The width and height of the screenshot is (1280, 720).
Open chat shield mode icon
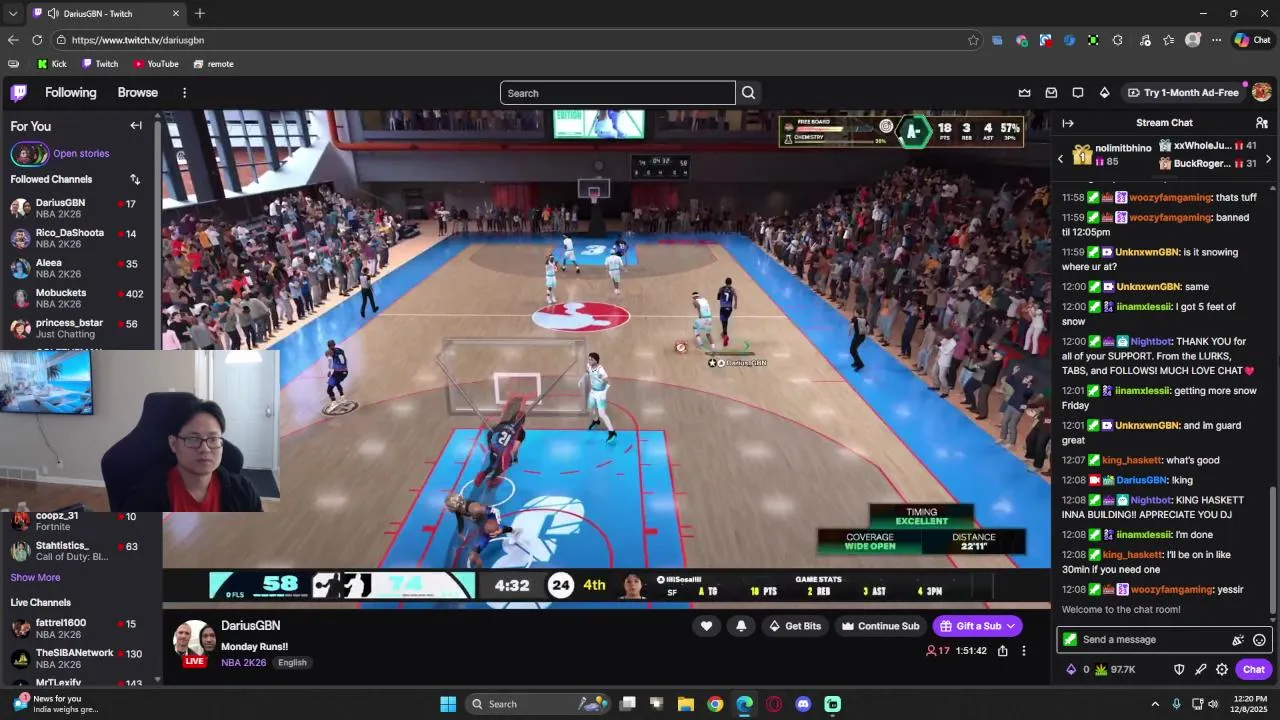[1179, 670]
